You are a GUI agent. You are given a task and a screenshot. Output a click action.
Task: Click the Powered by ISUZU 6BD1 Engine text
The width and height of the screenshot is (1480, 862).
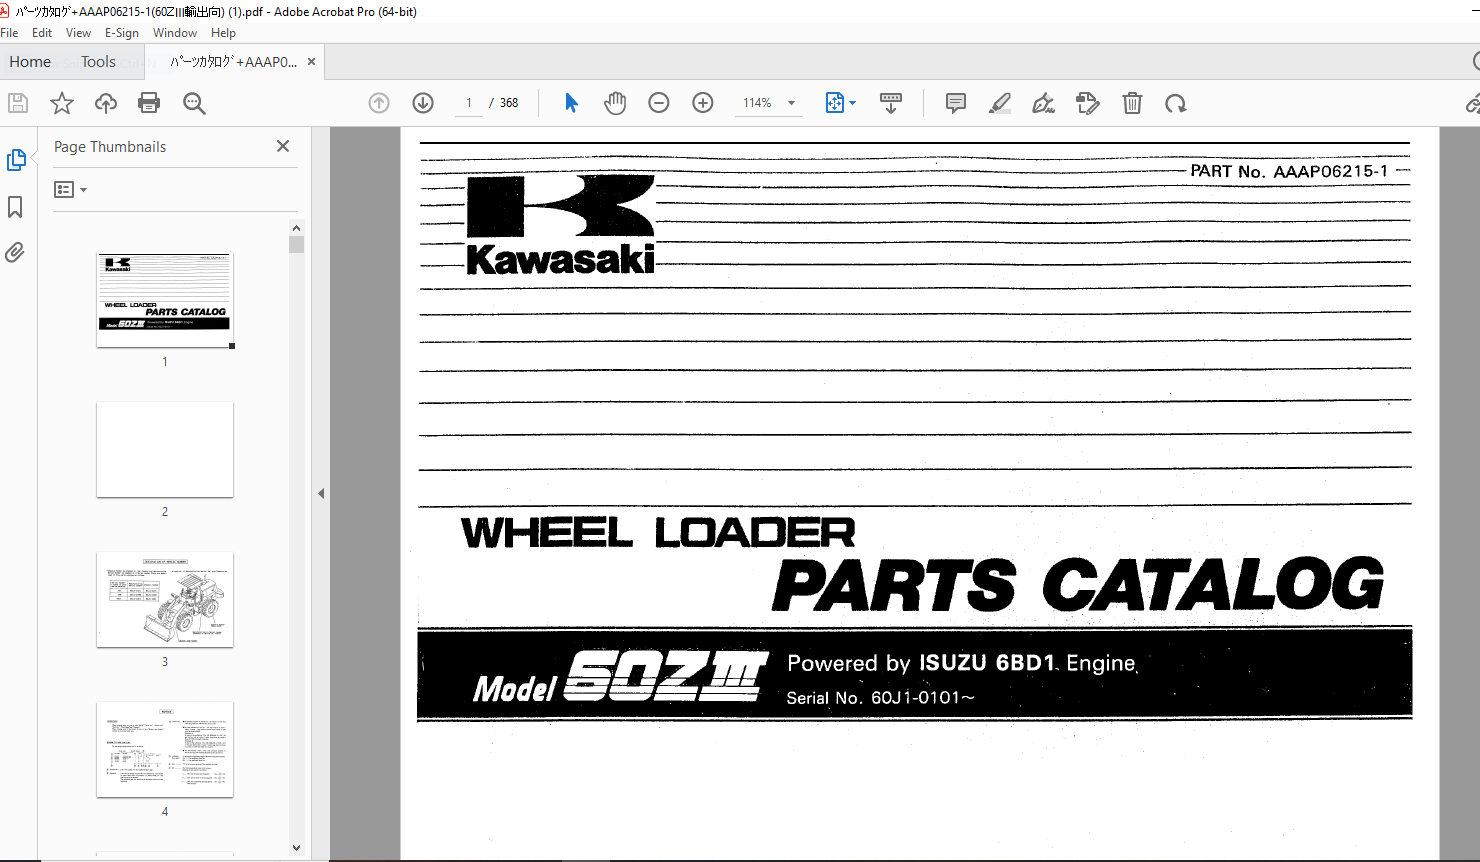[962, 663]
